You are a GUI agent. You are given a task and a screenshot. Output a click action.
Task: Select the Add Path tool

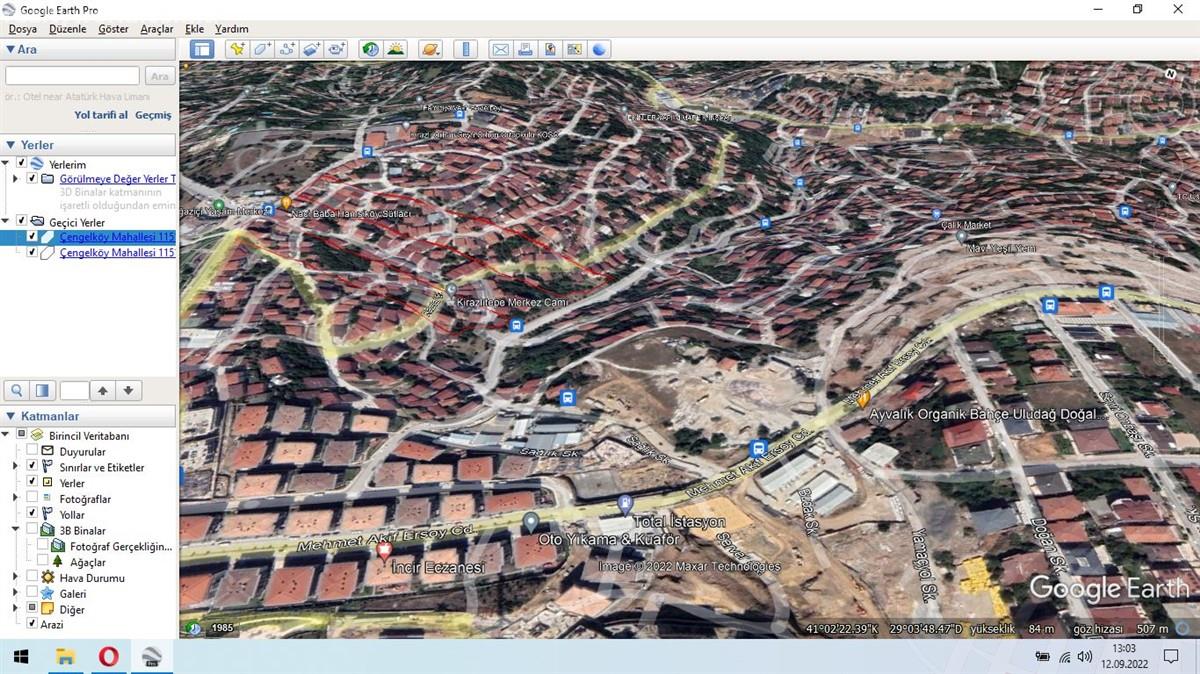click(x=287, y=49)
